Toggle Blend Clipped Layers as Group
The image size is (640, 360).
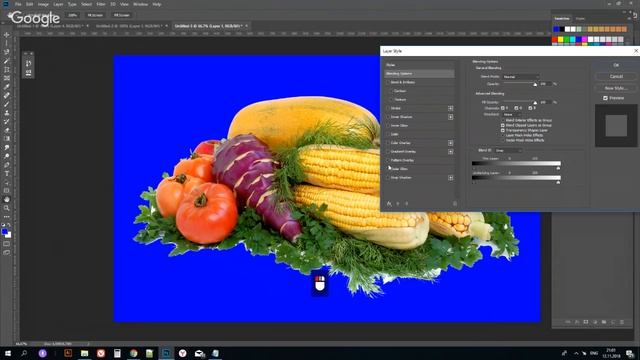click(x=503, y=125)
